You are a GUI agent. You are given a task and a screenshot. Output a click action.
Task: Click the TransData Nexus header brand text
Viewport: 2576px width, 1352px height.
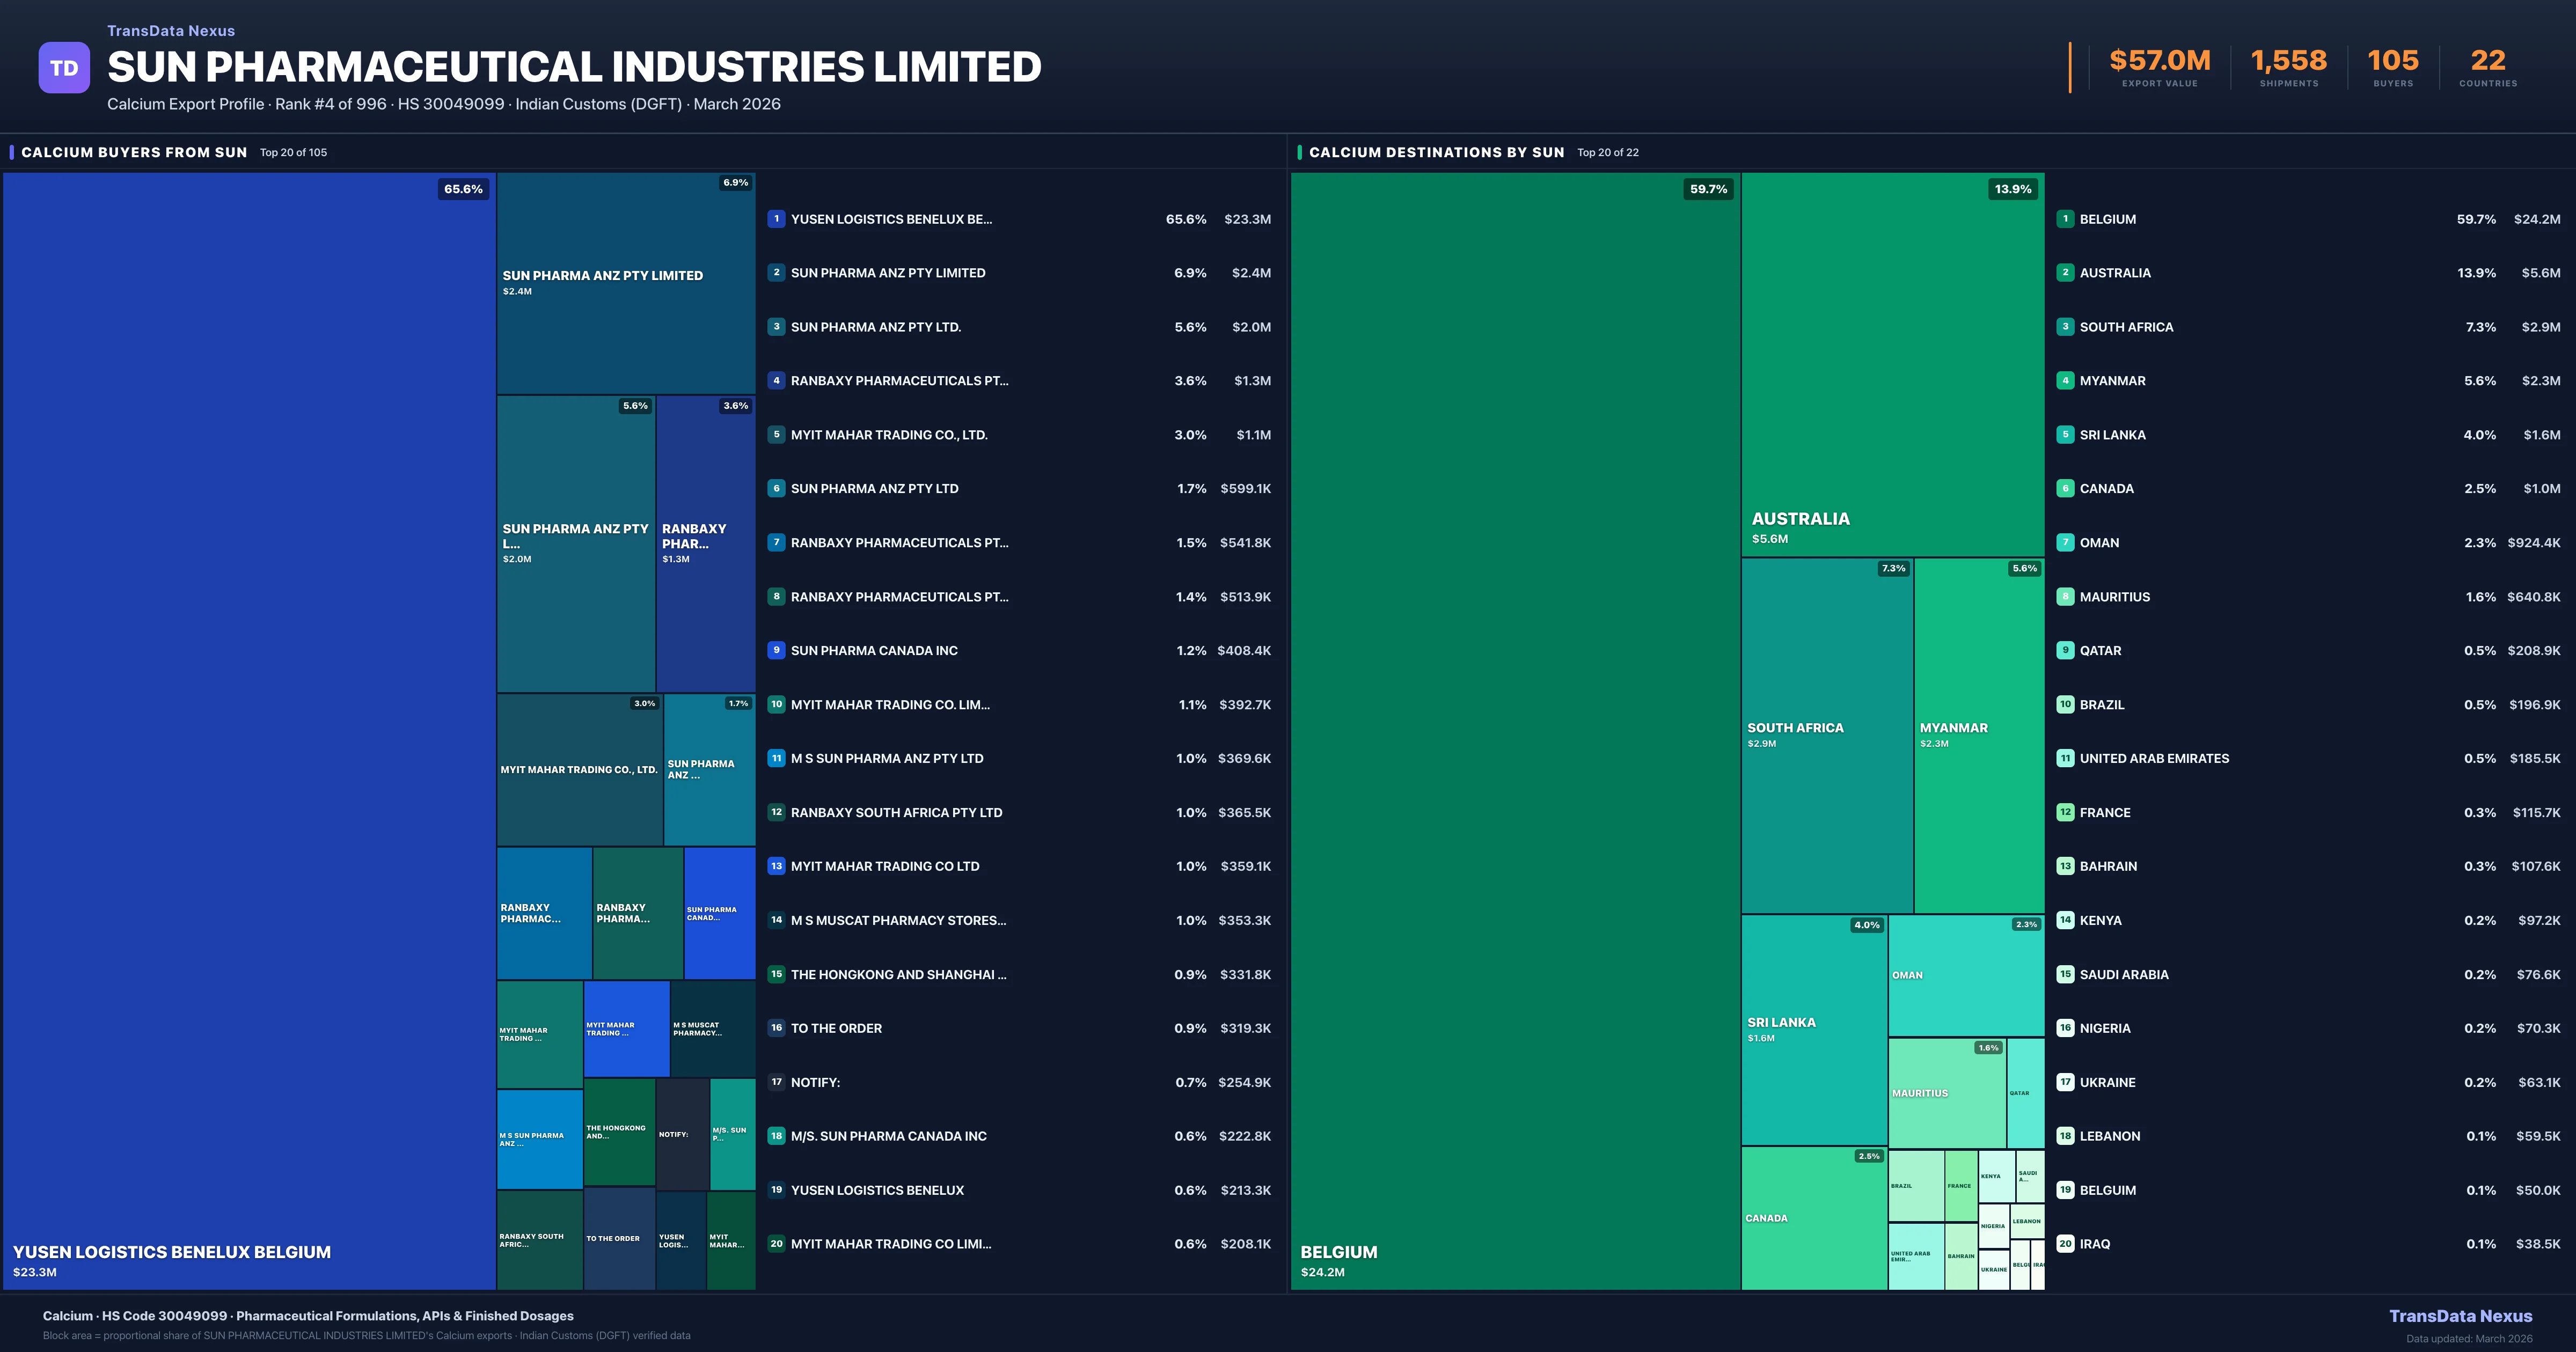tap(171, 31)
